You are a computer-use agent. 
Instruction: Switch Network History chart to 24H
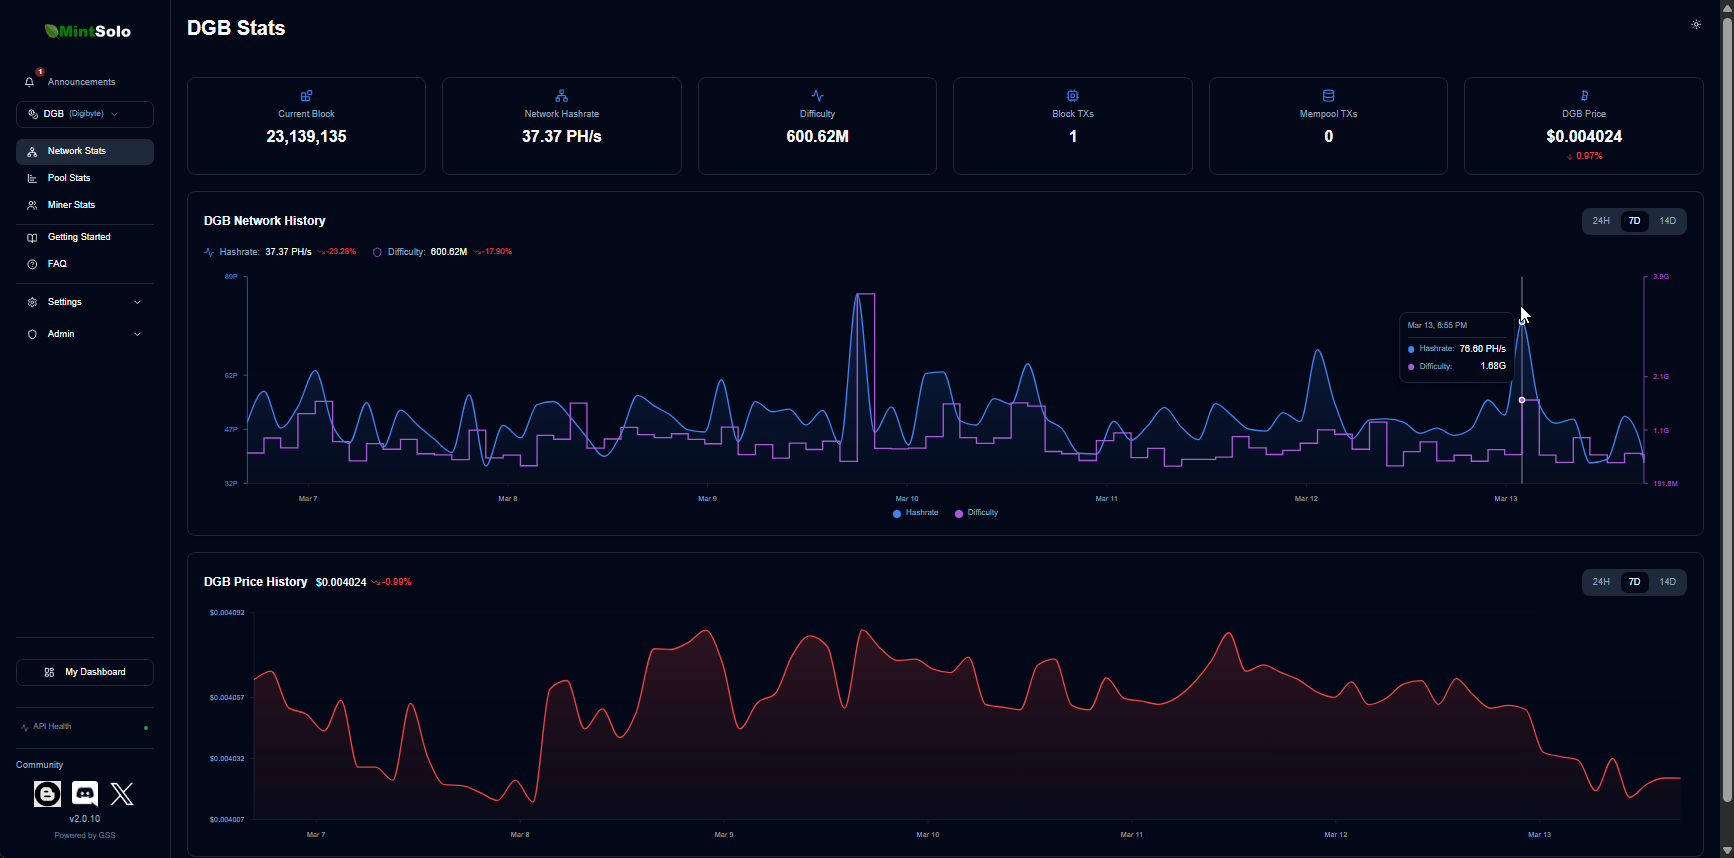pyautogui.click(x=1601, y=221)
